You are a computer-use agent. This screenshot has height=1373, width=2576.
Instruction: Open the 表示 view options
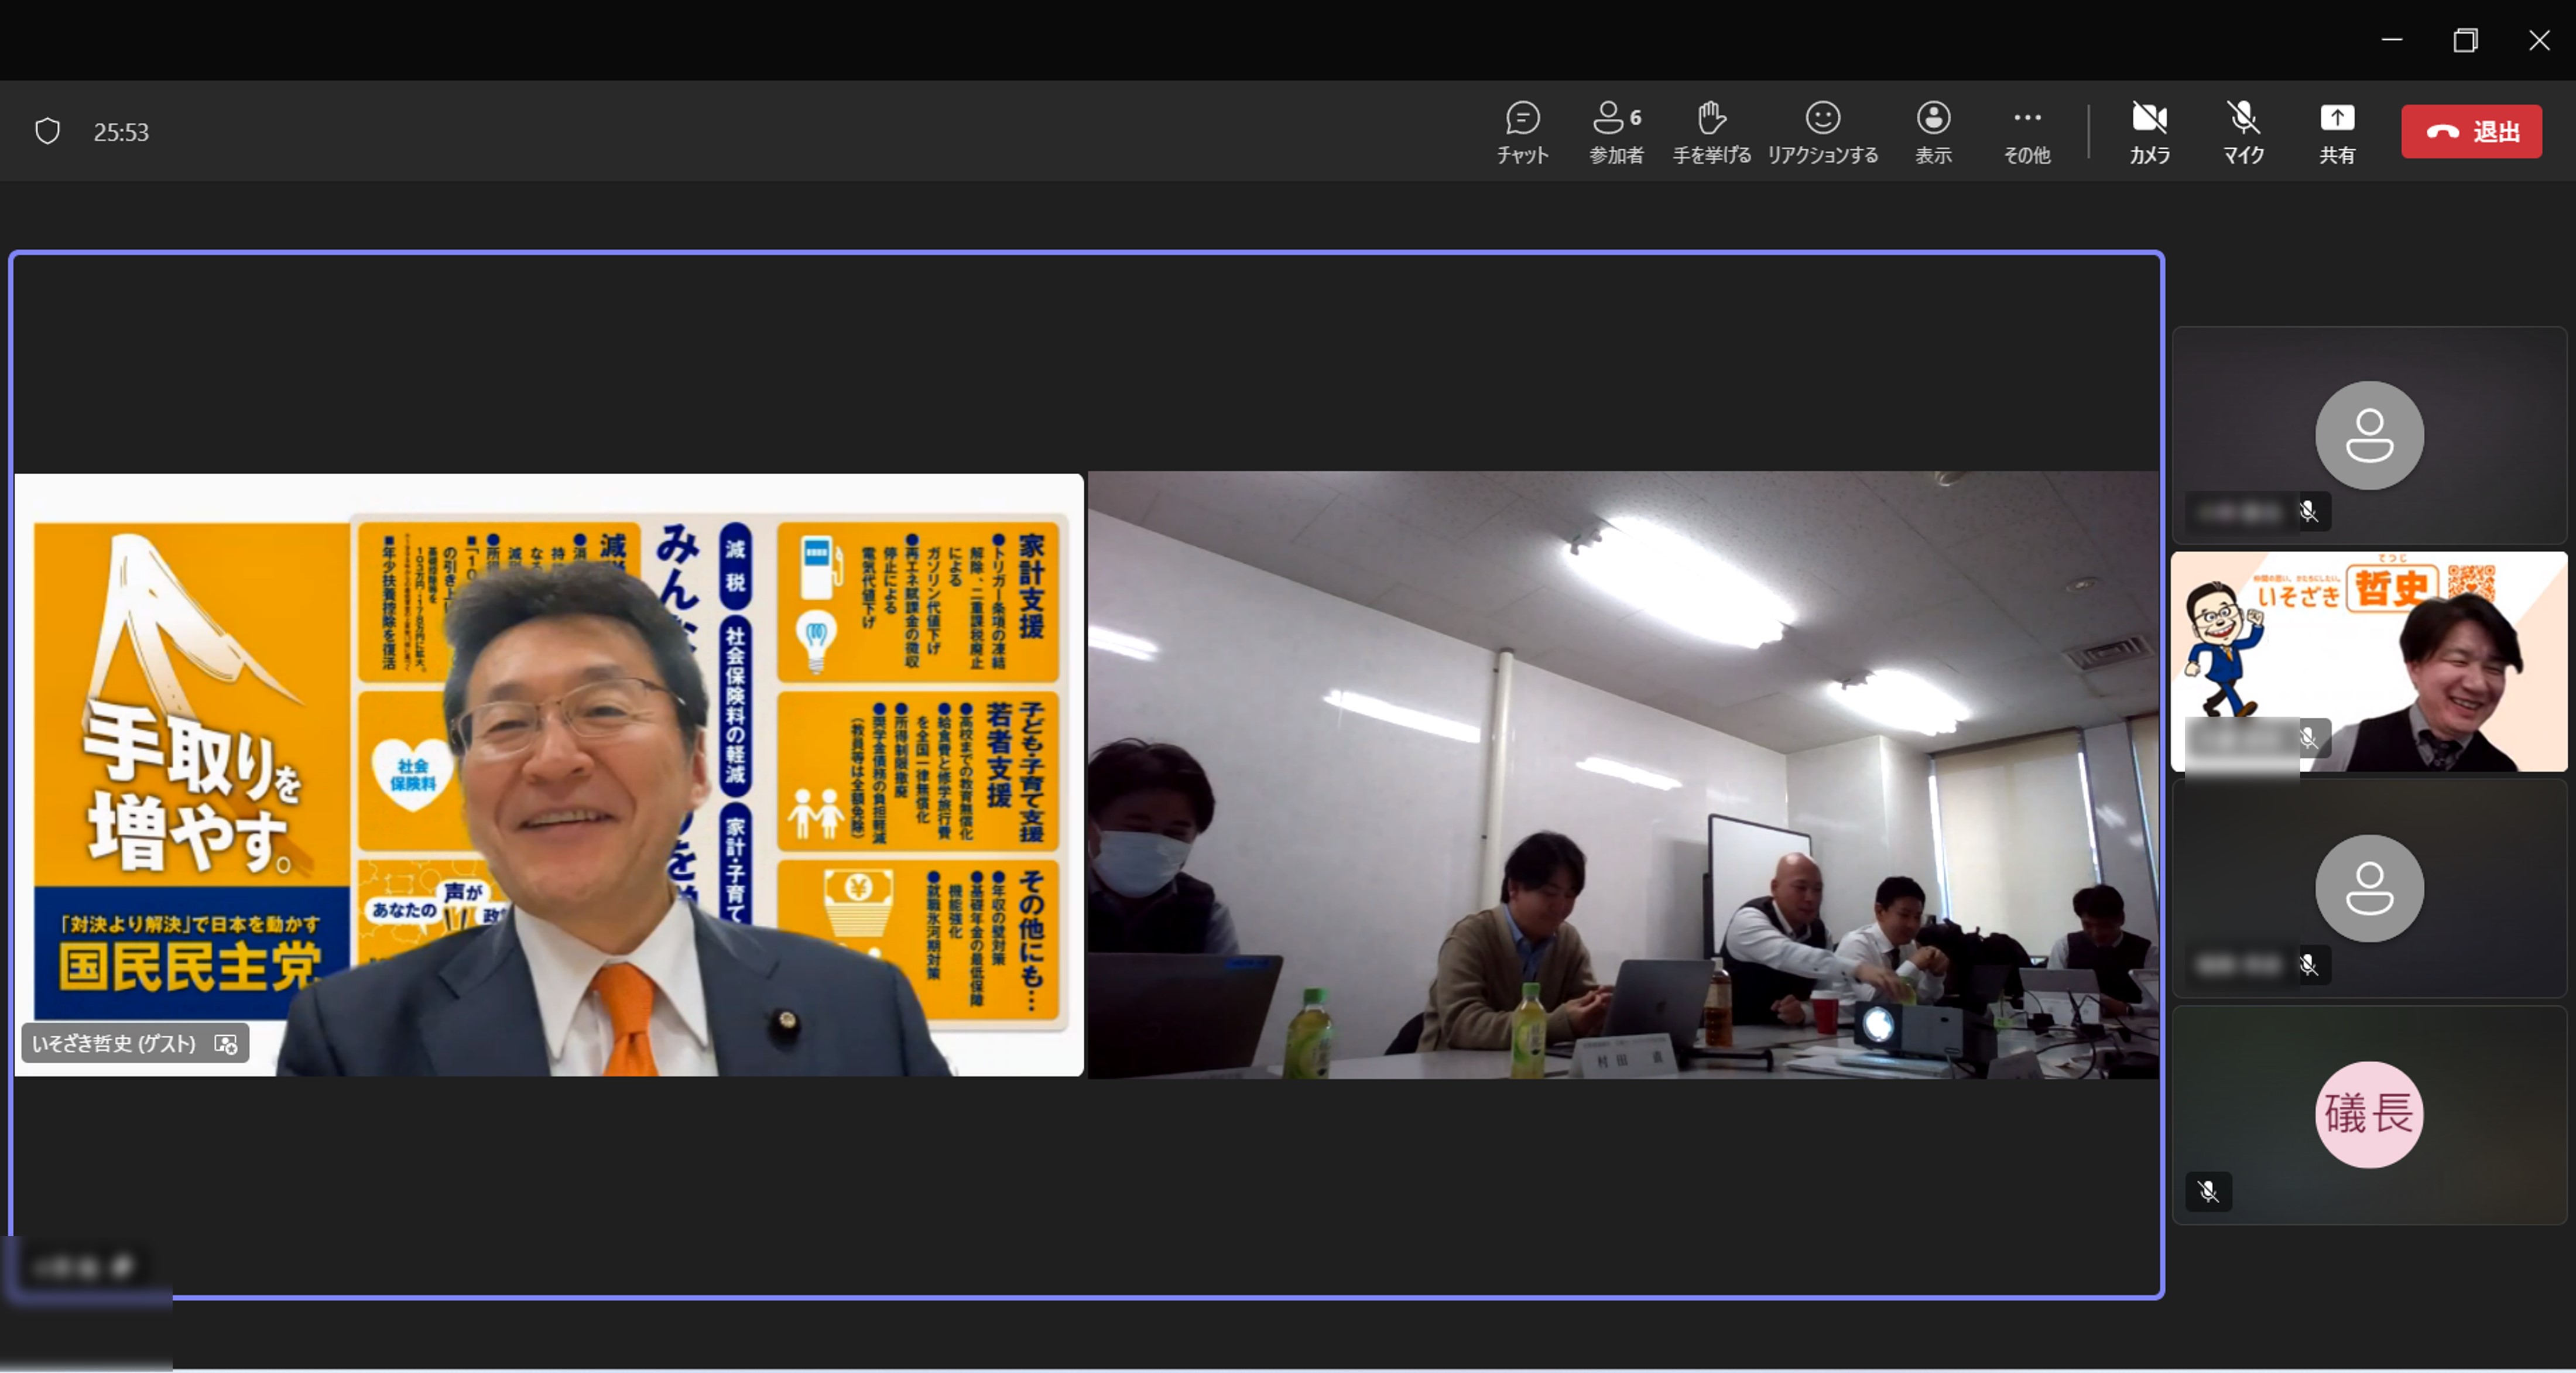tap(1933, 132)
